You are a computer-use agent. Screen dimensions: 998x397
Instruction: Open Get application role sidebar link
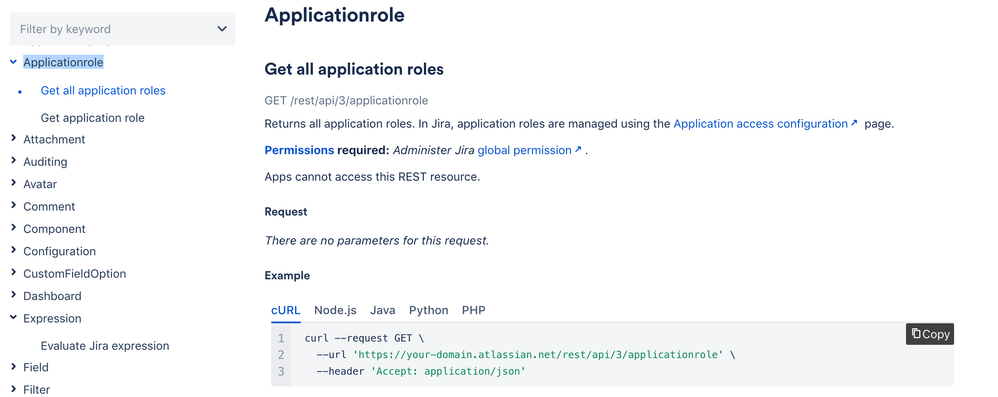click(92, 118)
